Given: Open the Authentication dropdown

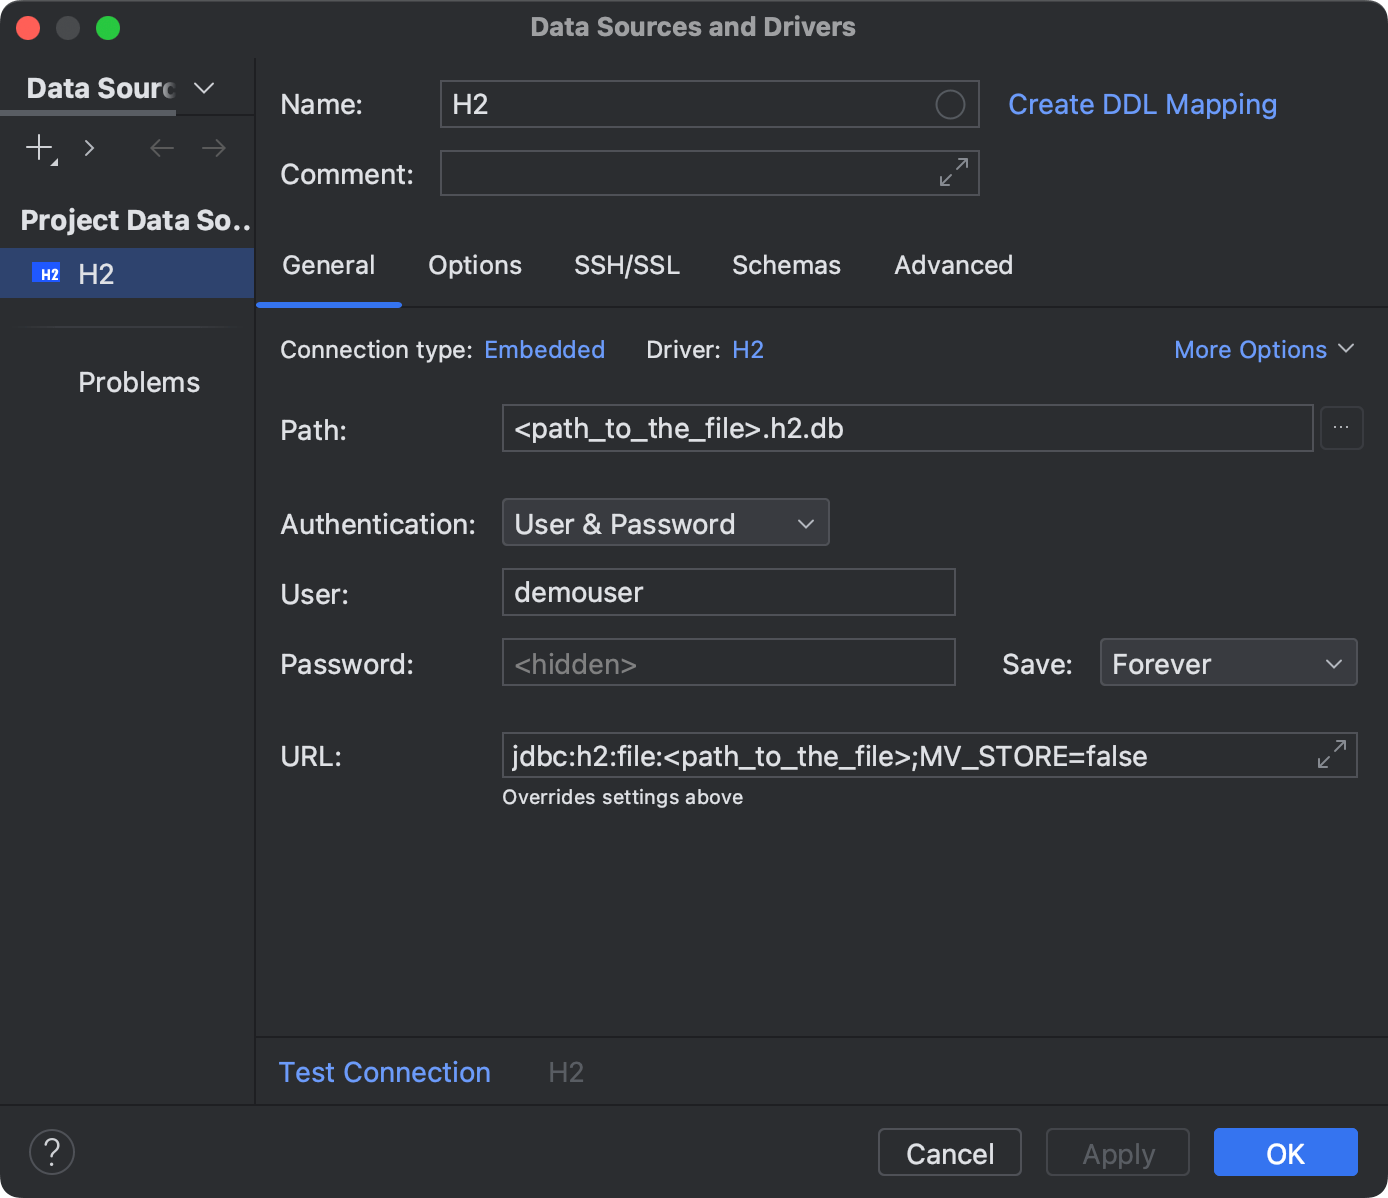Looking at the screenshot, I should pyautogui.click(x=665, y=522).
